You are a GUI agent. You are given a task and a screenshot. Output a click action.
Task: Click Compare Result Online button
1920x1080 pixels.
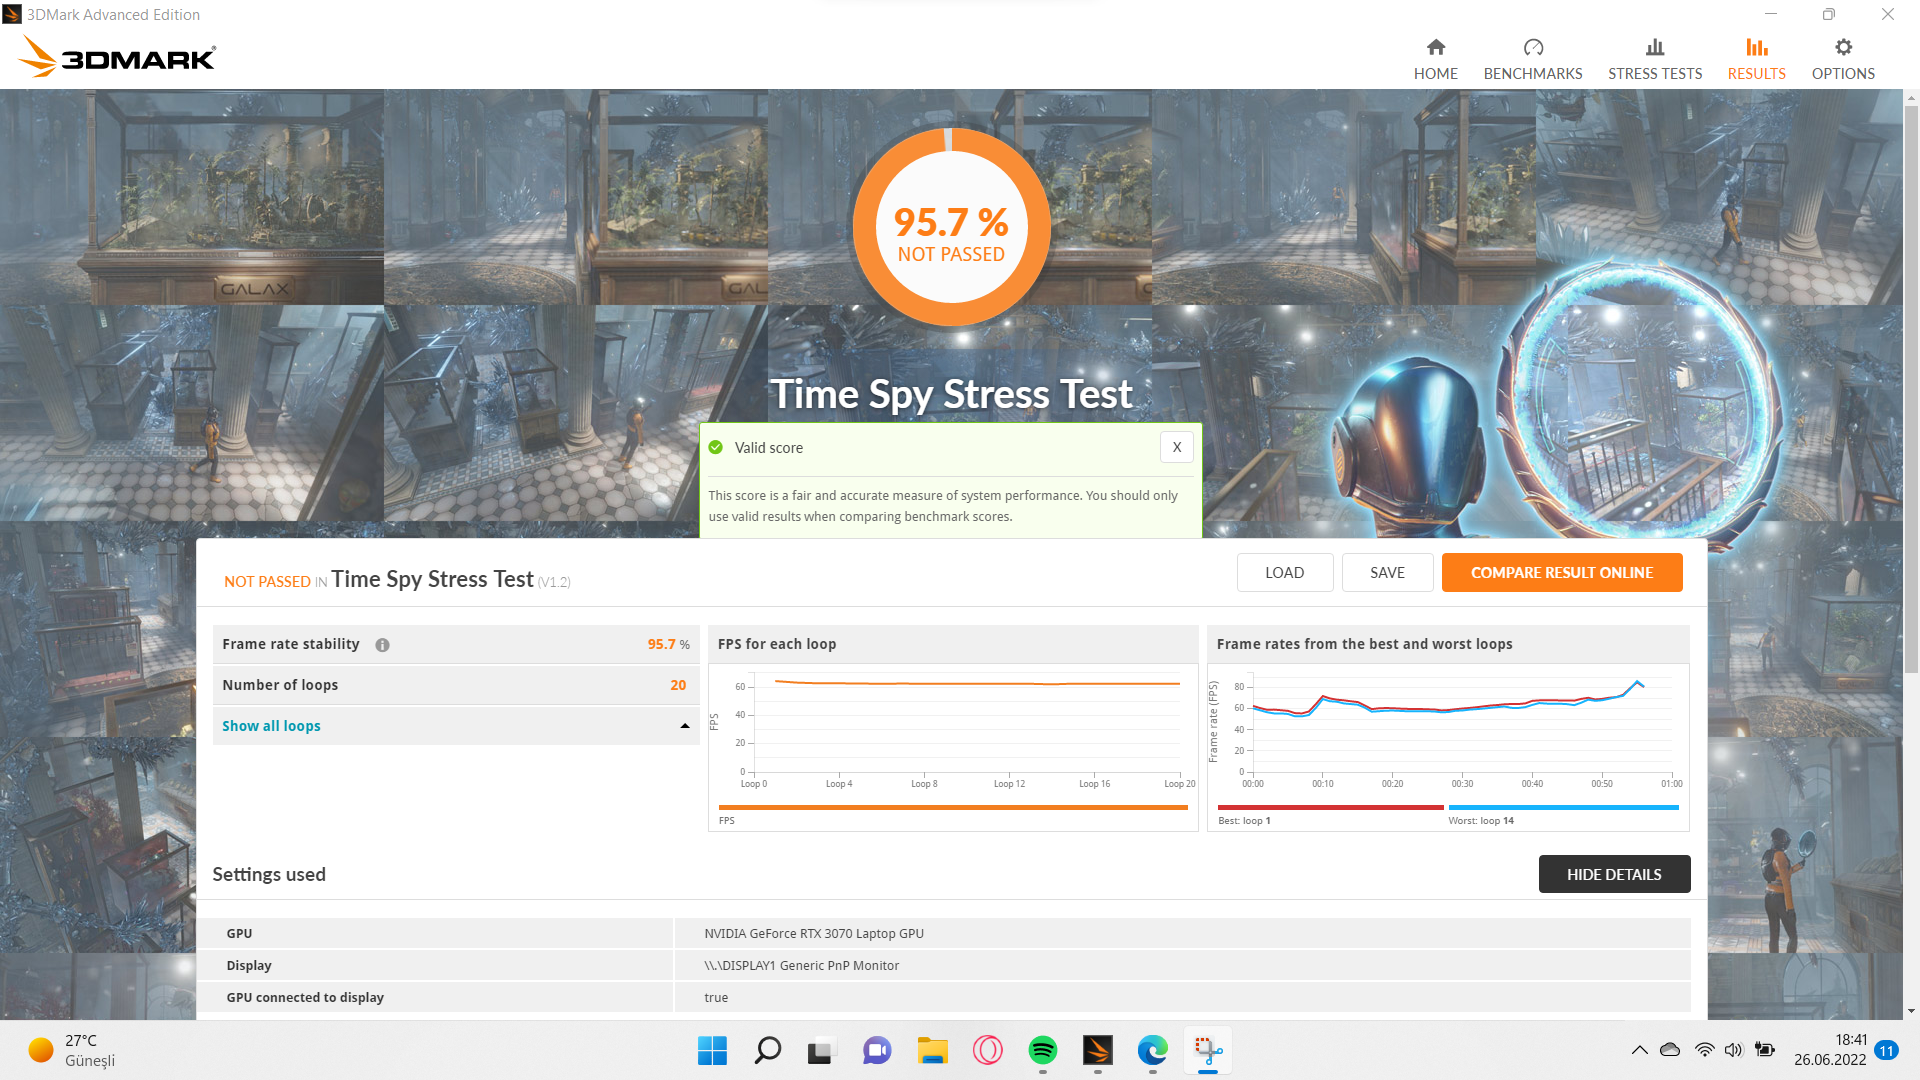[1561, 572]
